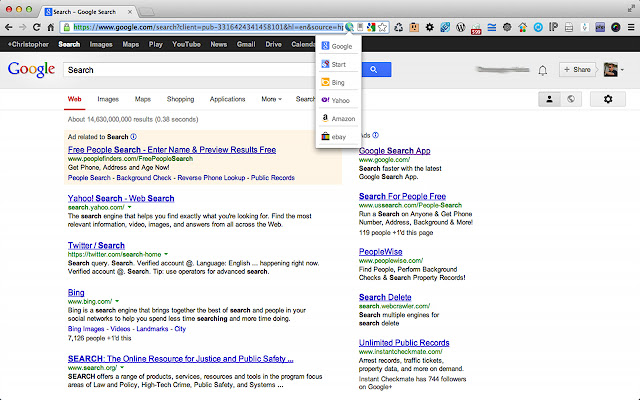The image size is (640, 400).
Task: Expand the arrow next to www.search.org
Action: click(122, 367)
